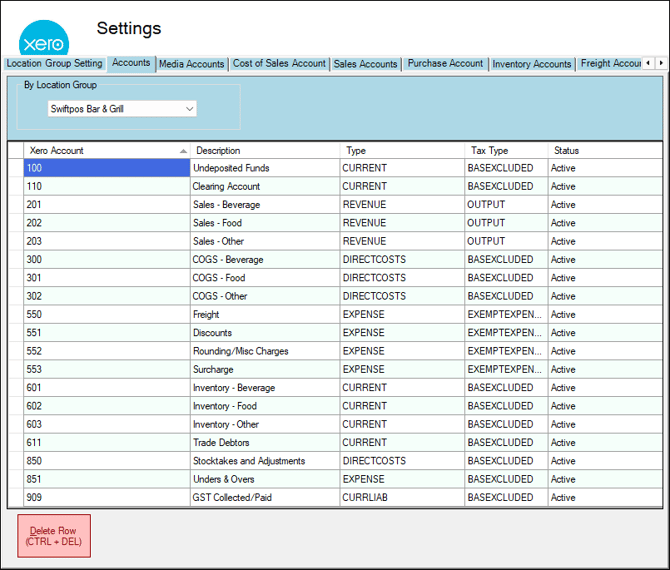Open the Purchase Account tab

click(x=445, y=64)
